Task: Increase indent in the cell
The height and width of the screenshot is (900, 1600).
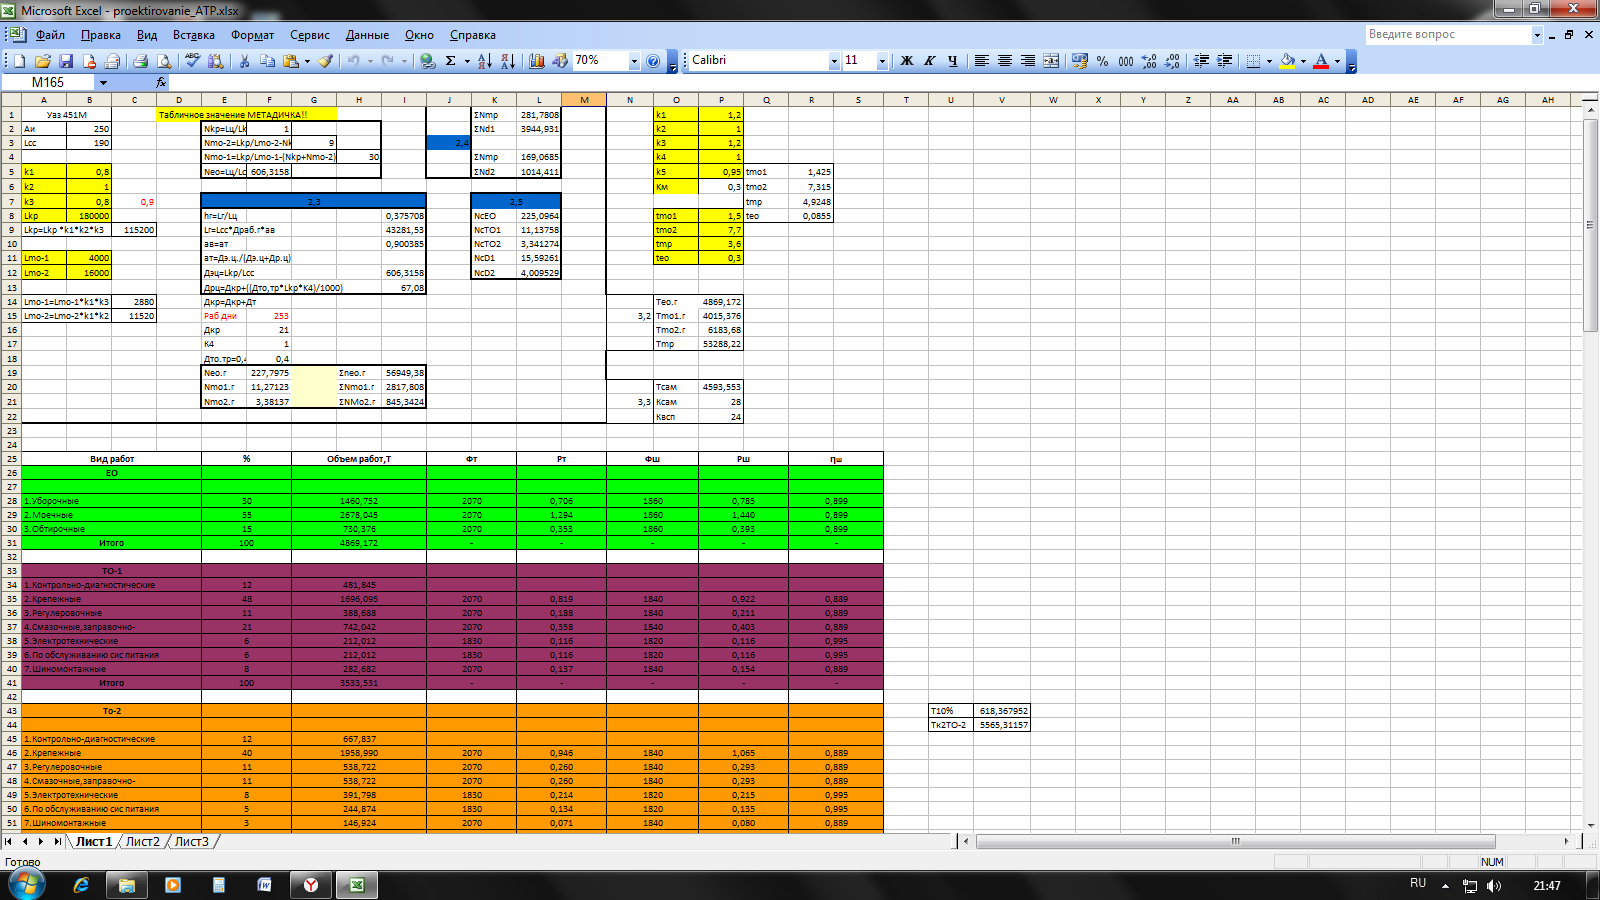Action: pyautogui.click(x=1224, y=61)
